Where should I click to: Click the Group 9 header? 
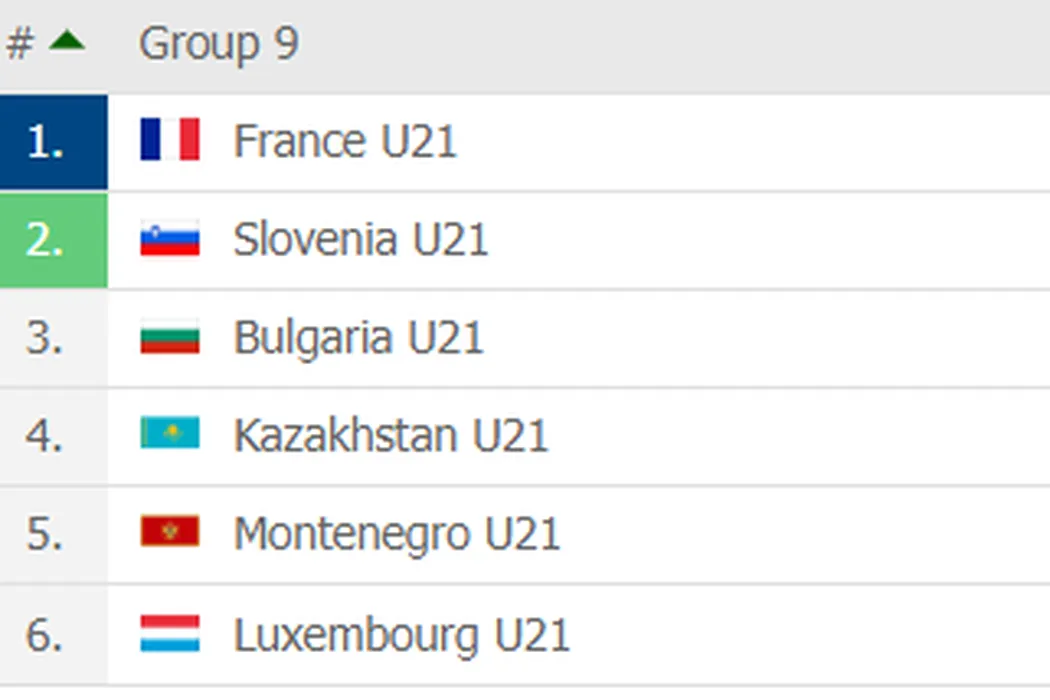coord(218,44)
